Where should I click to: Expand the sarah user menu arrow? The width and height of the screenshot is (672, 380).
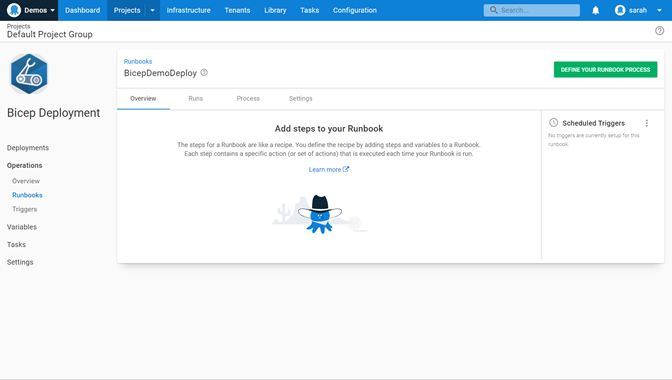pyautogui.click(x=659, y=10)
